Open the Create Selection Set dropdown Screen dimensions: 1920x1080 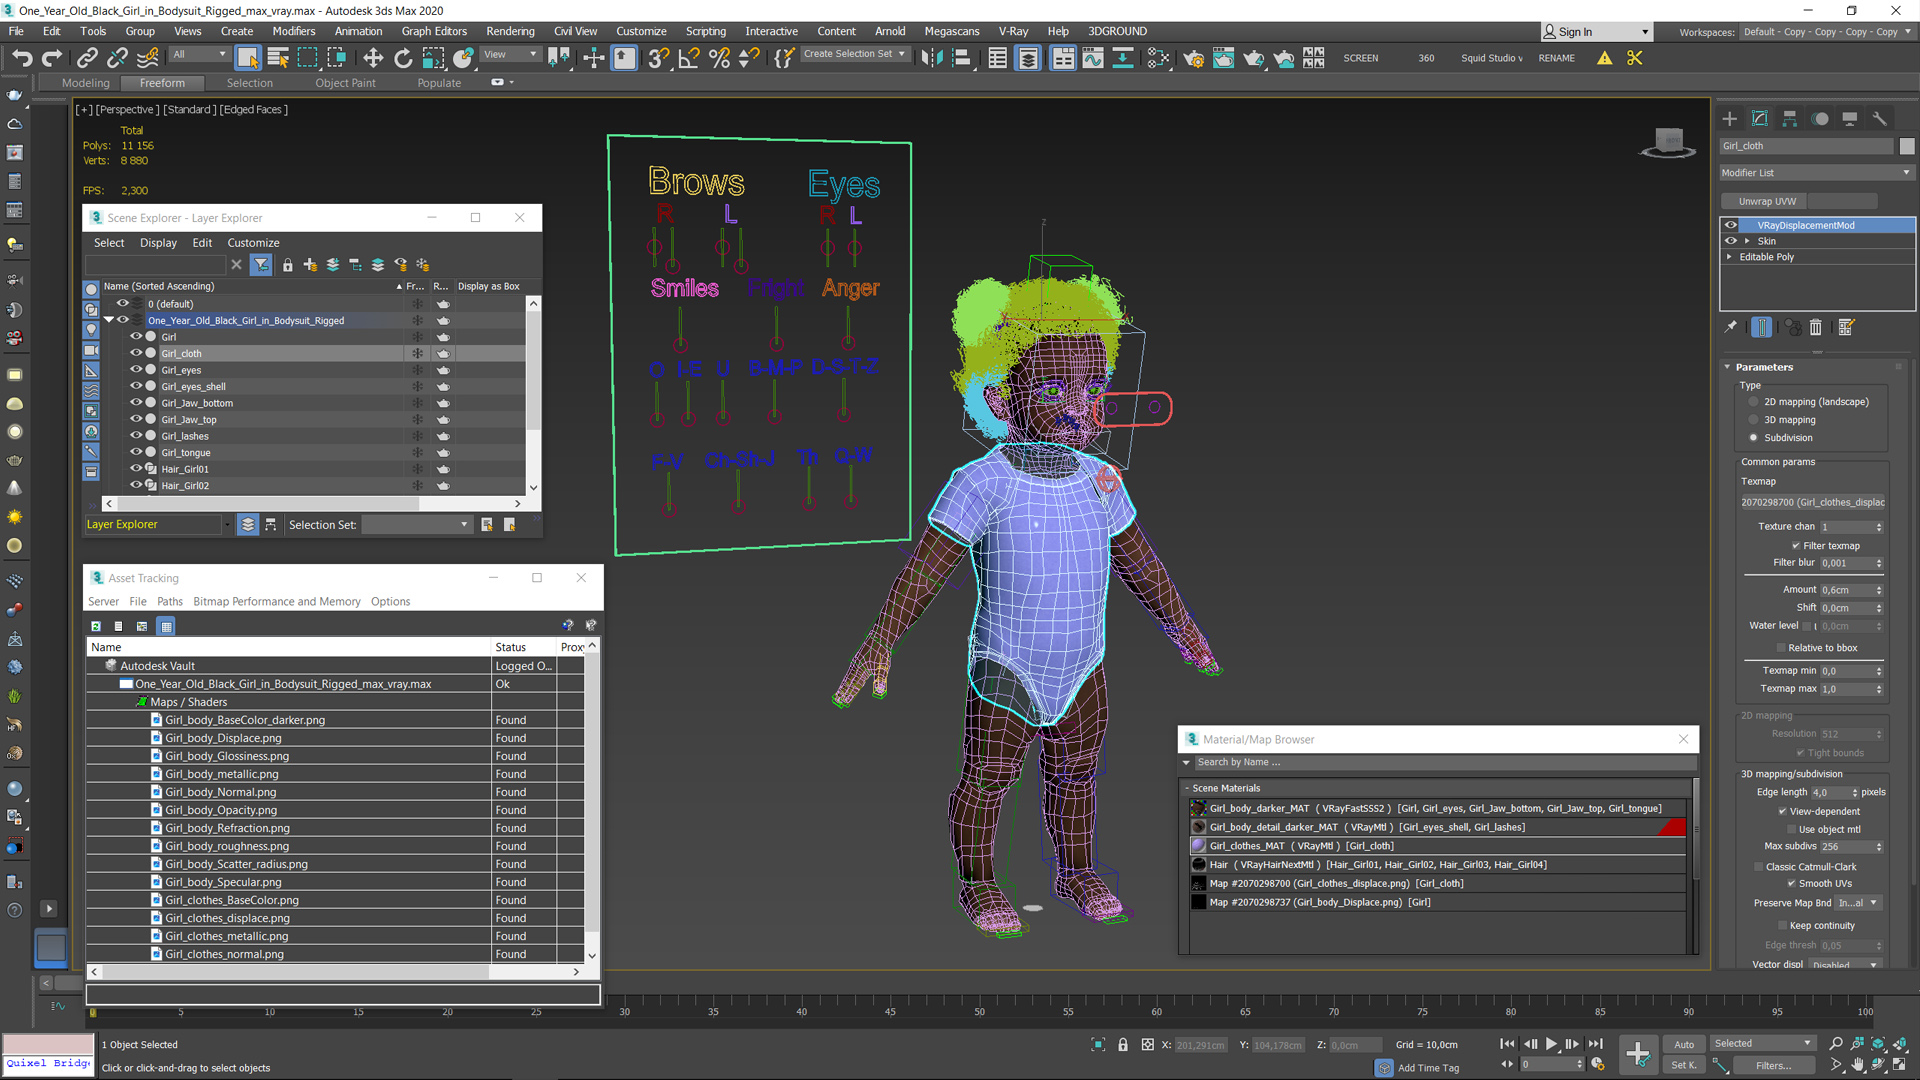tap(855, 54)
